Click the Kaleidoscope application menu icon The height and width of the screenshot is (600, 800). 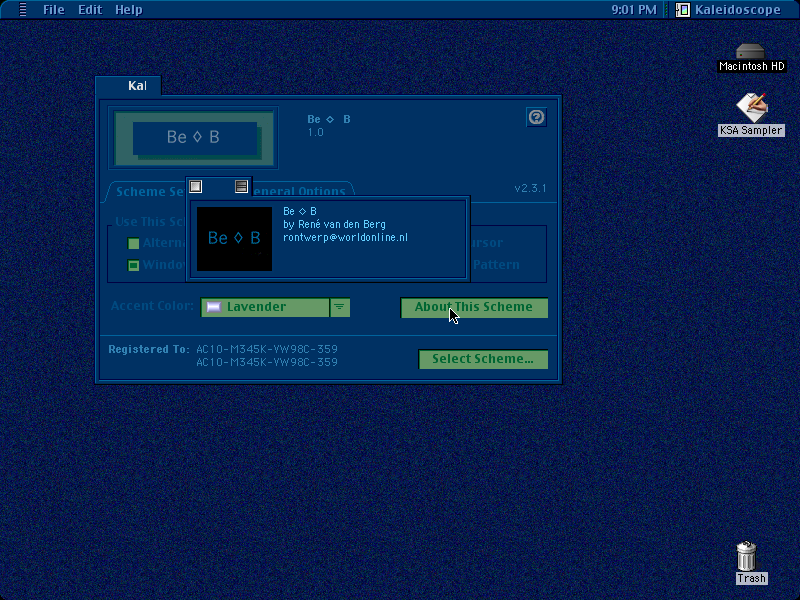click(683, 10)
